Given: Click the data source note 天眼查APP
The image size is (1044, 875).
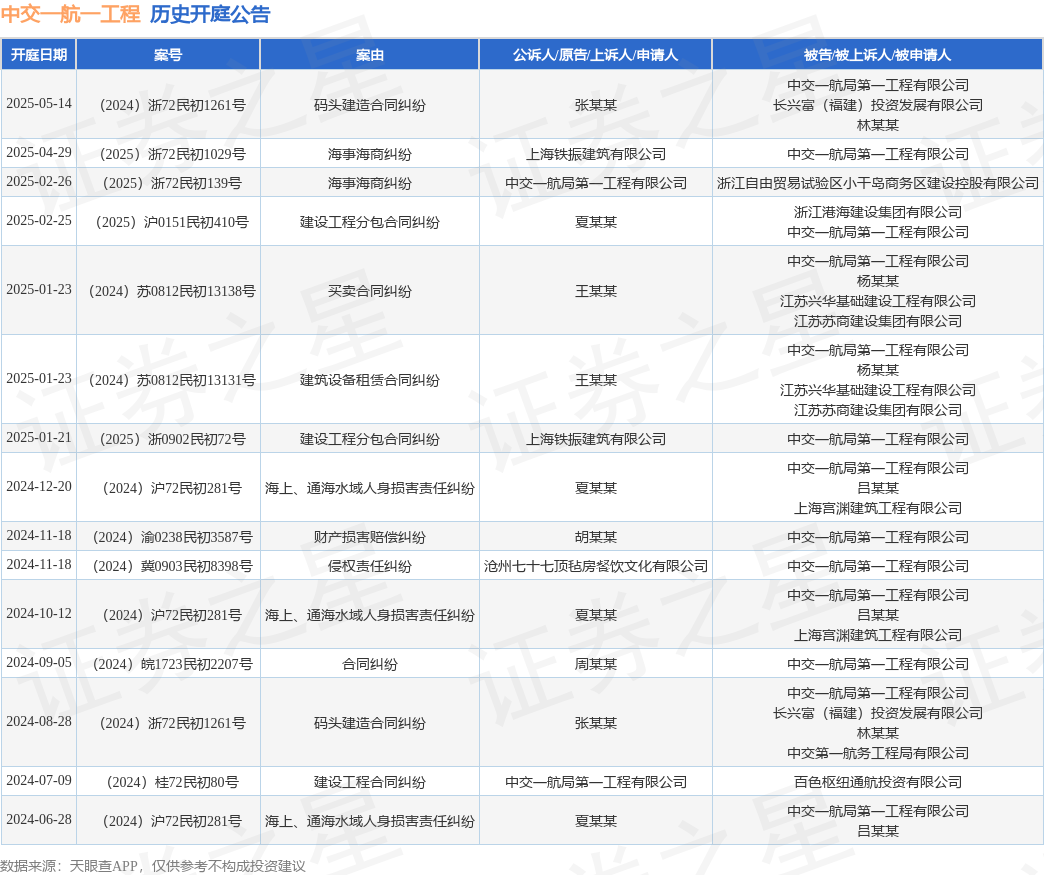Looking at the screenshot, I should [x=103, y=866].
